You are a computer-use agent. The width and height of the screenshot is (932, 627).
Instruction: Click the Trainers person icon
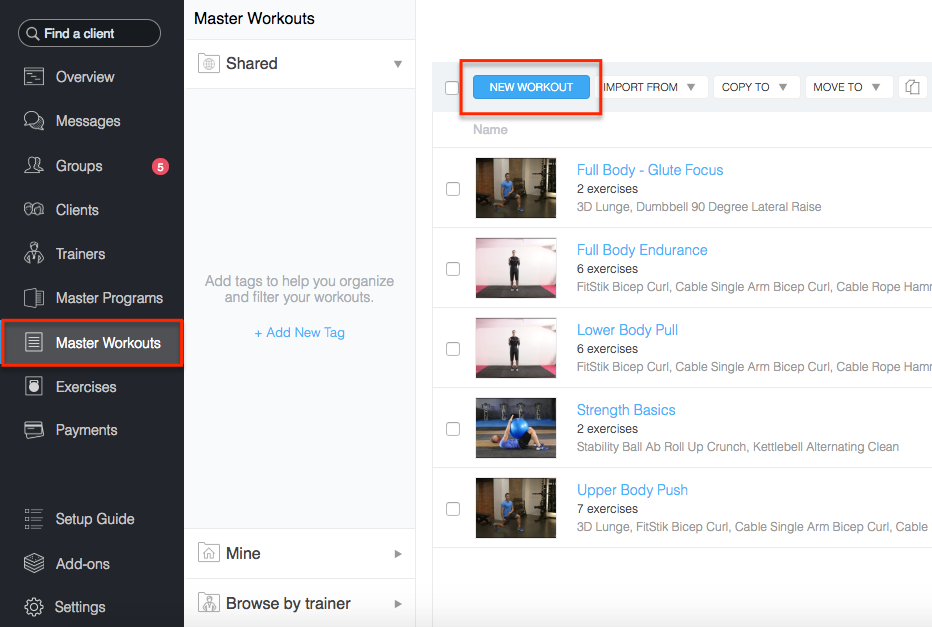pos(34,253)
